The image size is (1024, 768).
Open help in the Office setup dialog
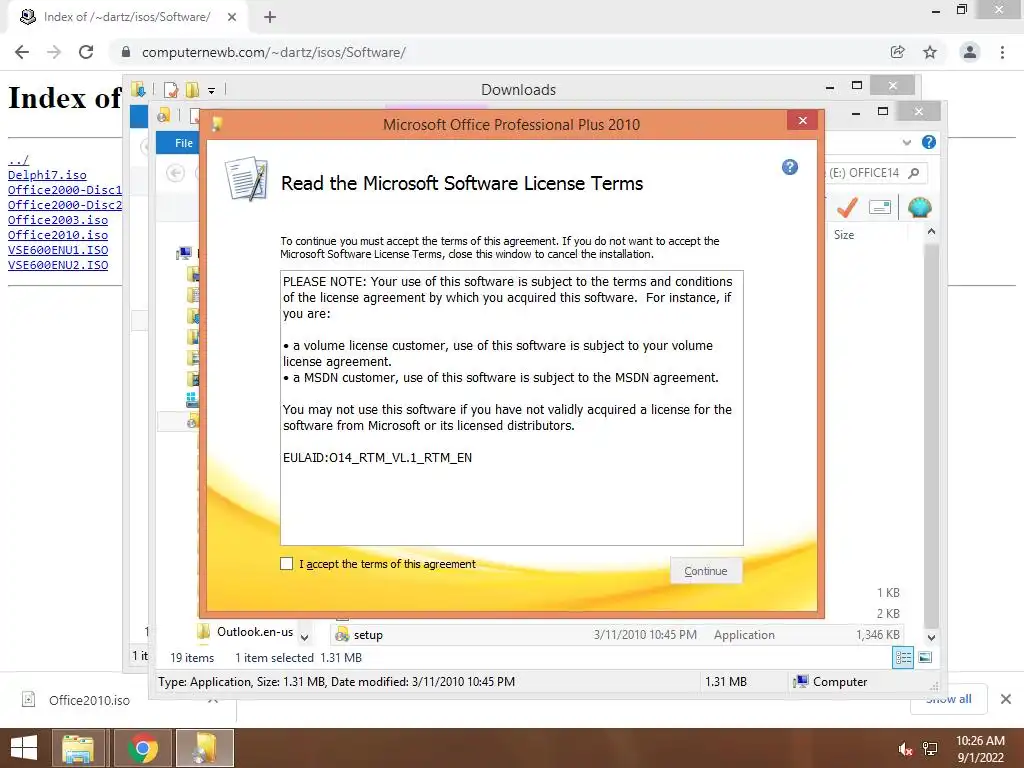790,167
